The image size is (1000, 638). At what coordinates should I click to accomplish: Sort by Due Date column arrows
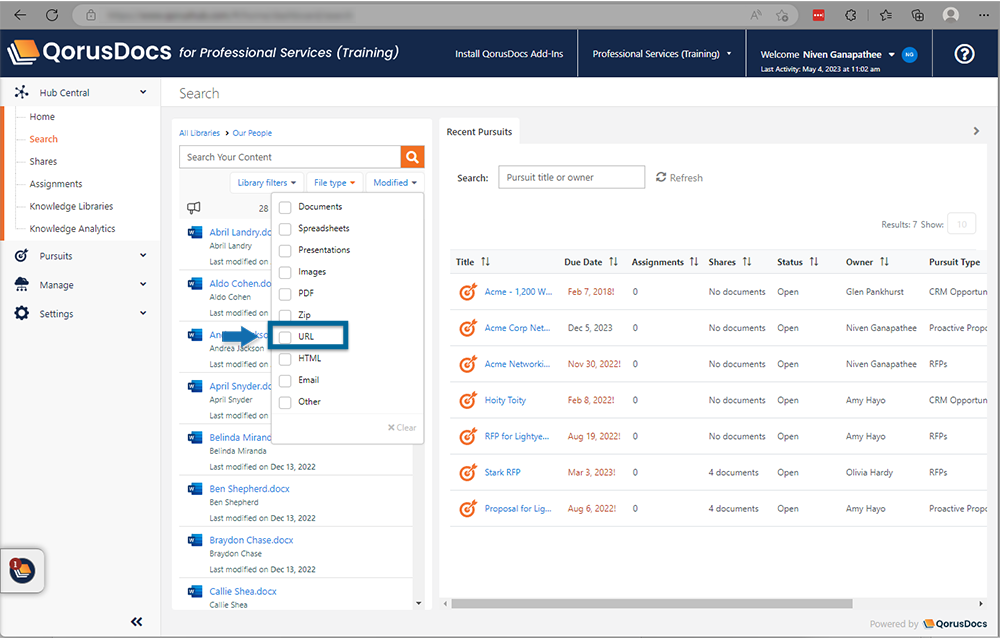[x=614, y=262]
